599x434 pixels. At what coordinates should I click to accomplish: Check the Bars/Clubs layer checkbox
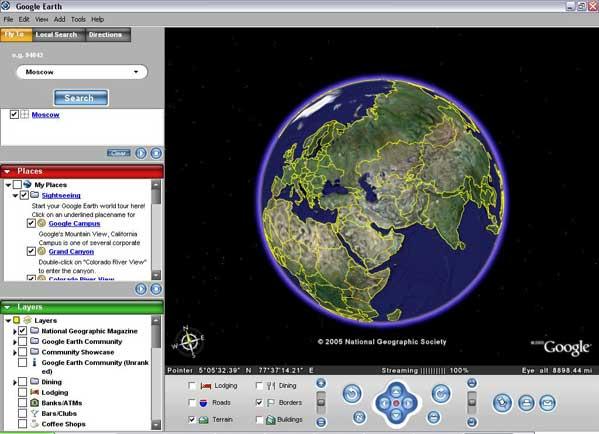[23, 413]
